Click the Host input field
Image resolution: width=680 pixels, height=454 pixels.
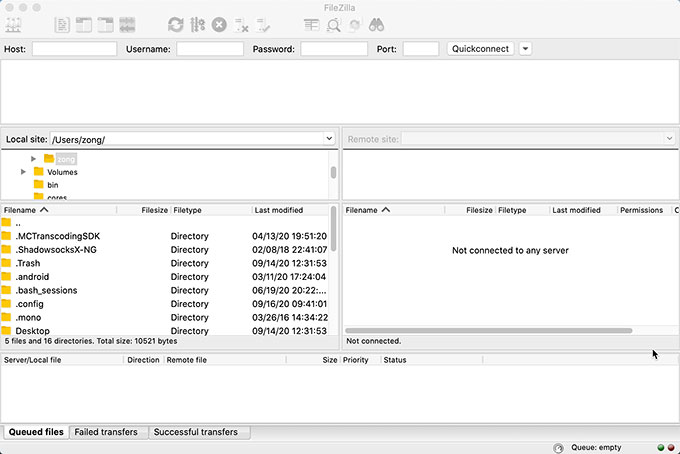coord(74,49)
